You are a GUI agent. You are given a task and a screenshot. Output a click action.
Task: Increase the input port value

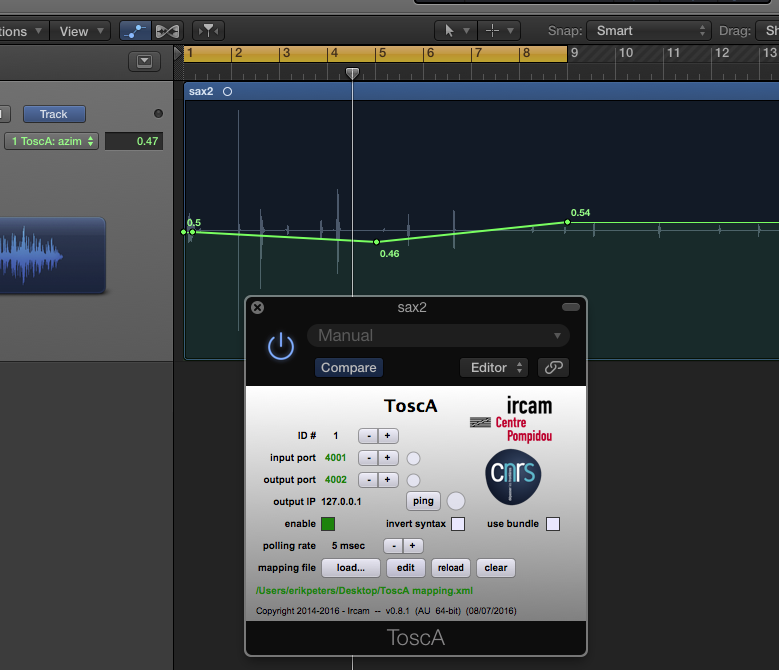388,457
